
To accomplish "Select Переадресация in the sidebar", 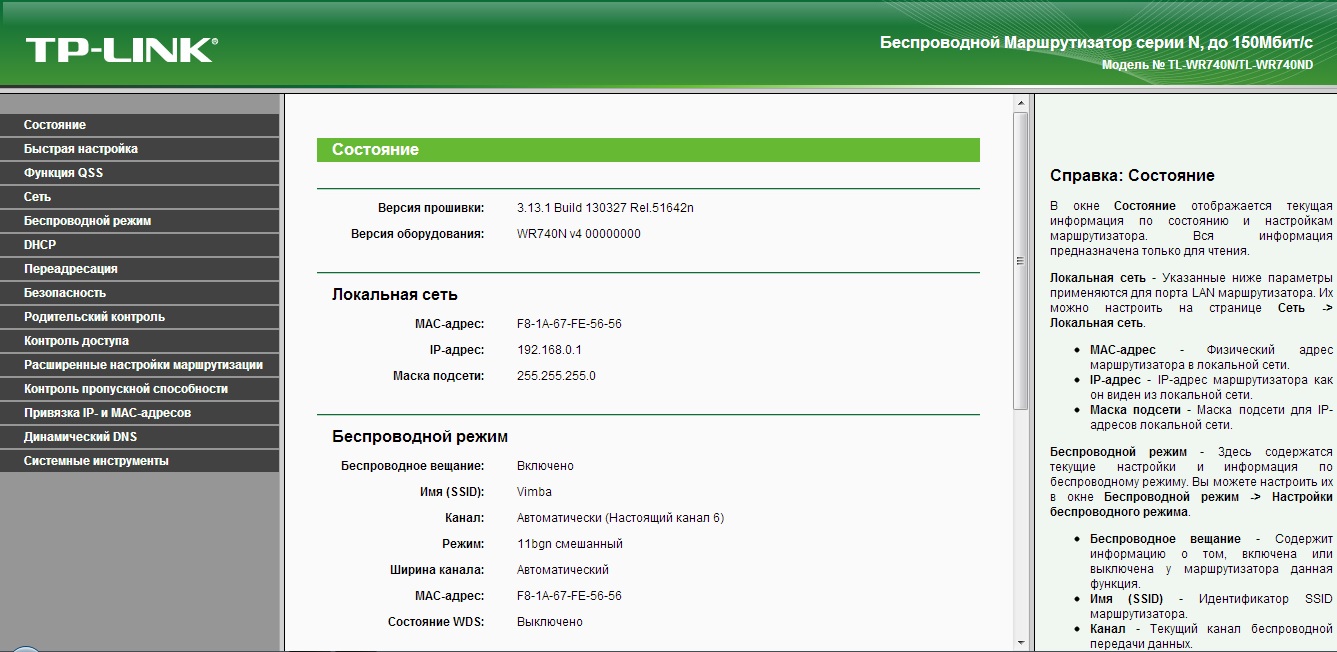I will (139, 269).
